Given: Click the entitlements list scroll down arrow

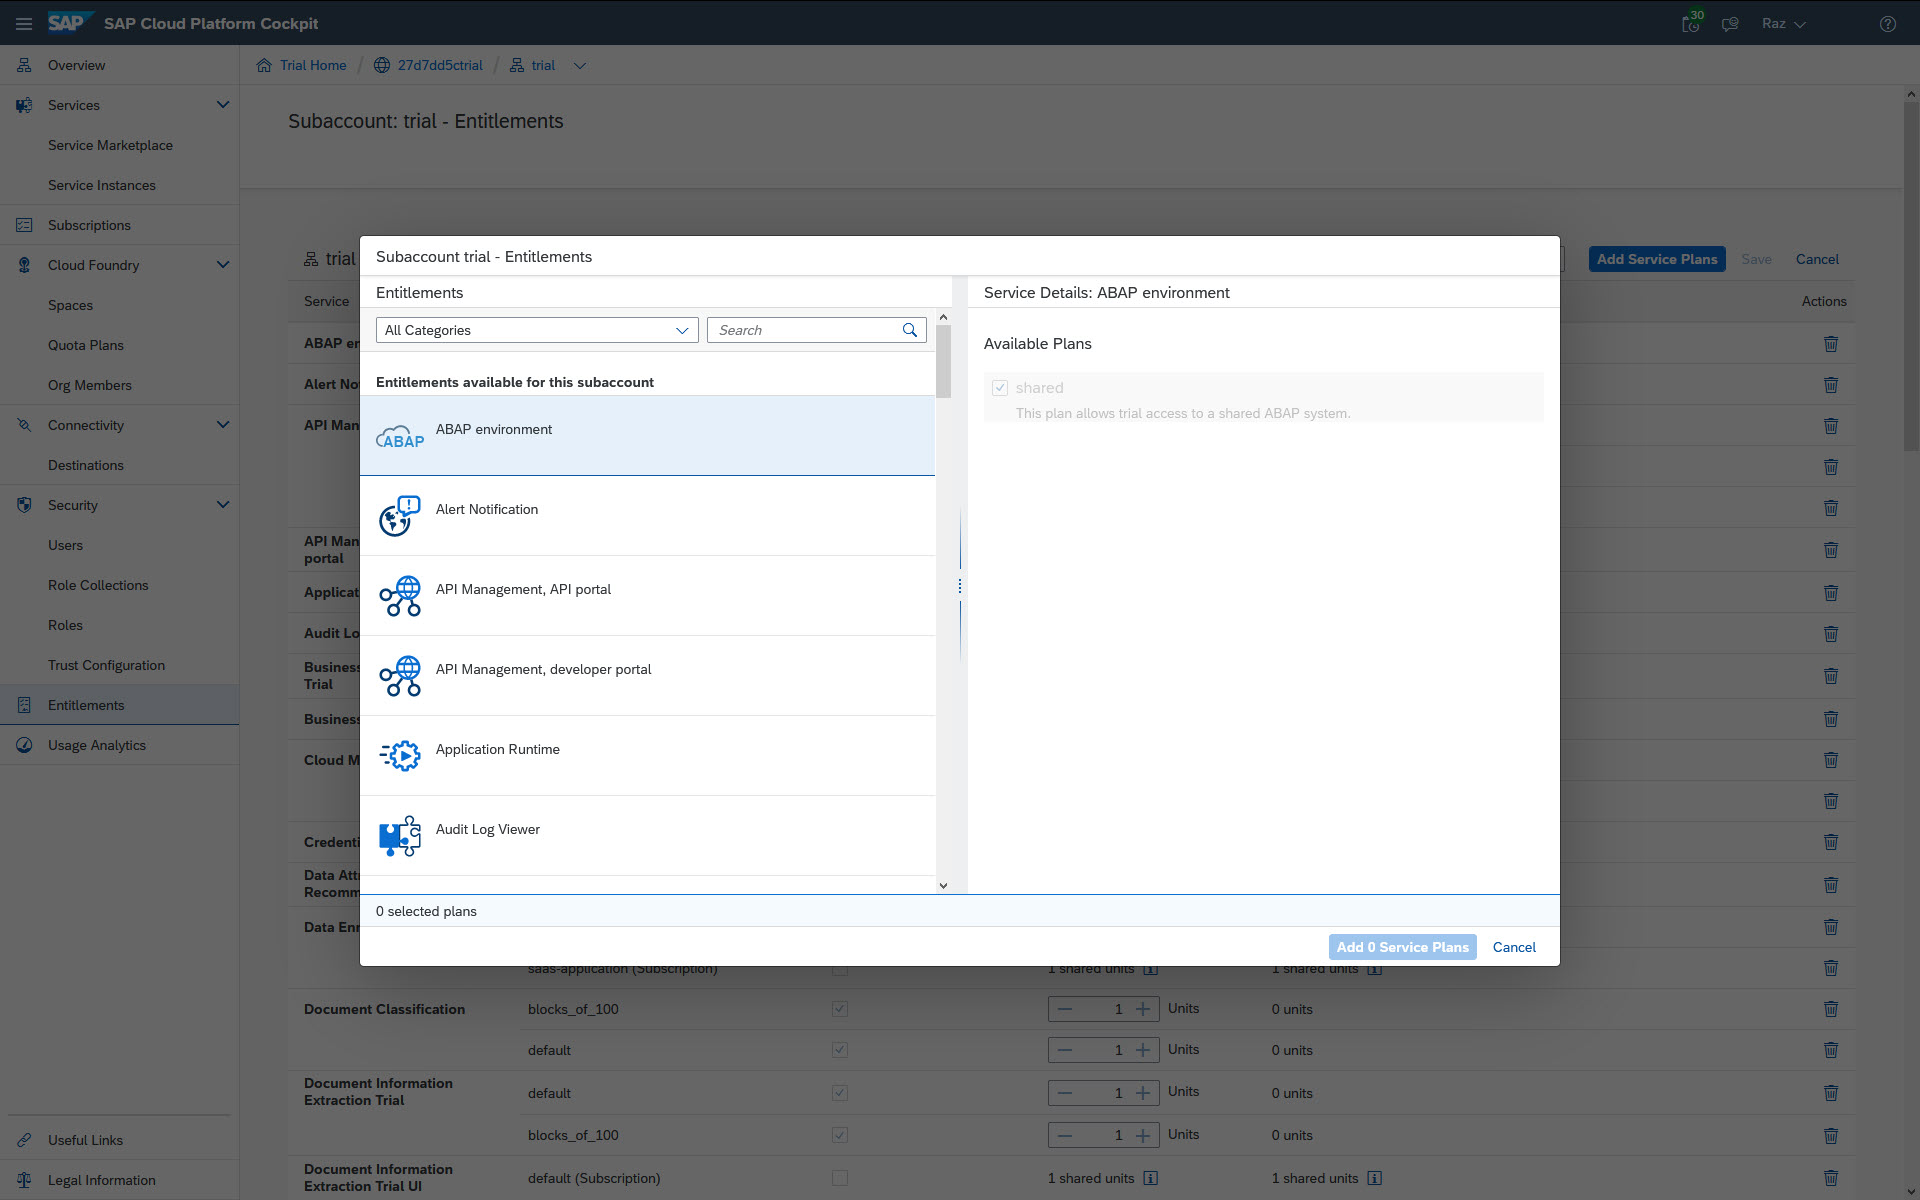Looking at the screenshot, I should point(943,885).
